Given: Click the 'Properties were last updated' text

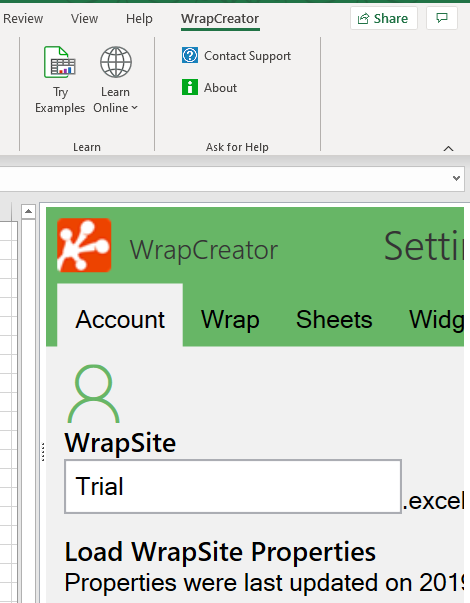Looking at the screenshot, I should 264,583.
